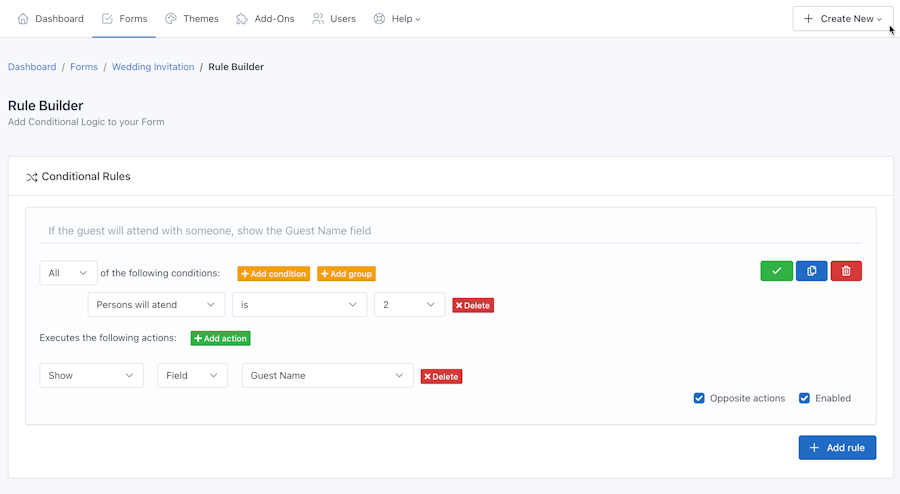
Task: Open the Persons will atend field dropdown
Action: [156, 305]
